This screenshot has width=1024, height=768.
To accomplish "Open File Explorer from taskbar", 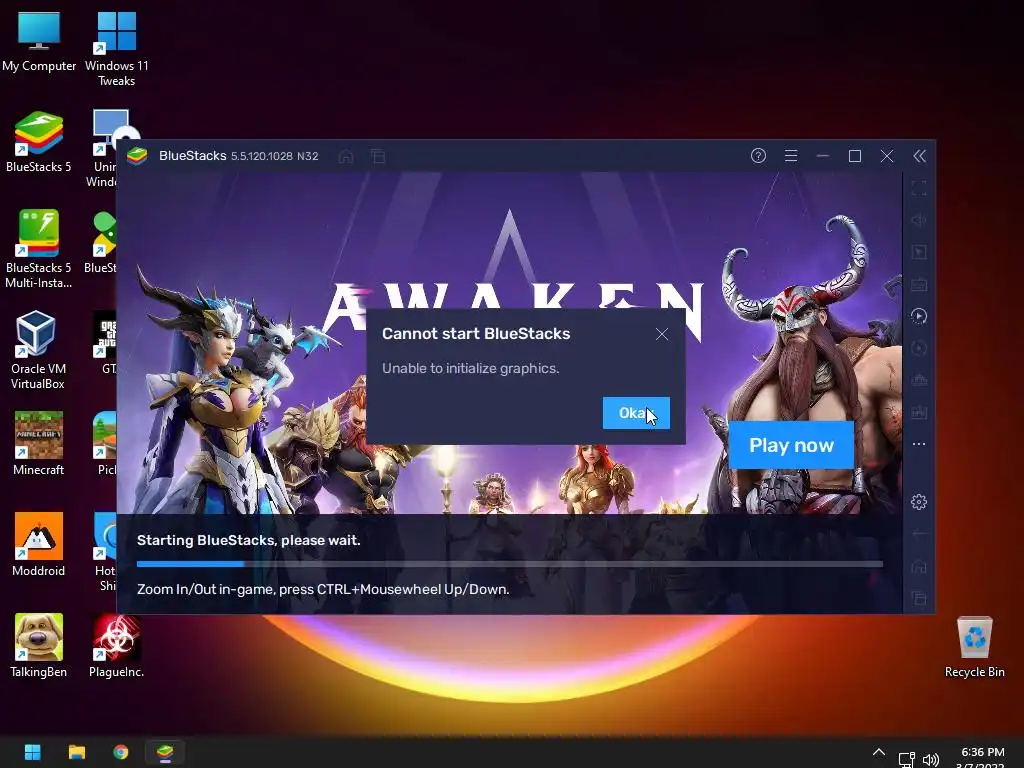I will pyautogui.click(x=77, y=752).
